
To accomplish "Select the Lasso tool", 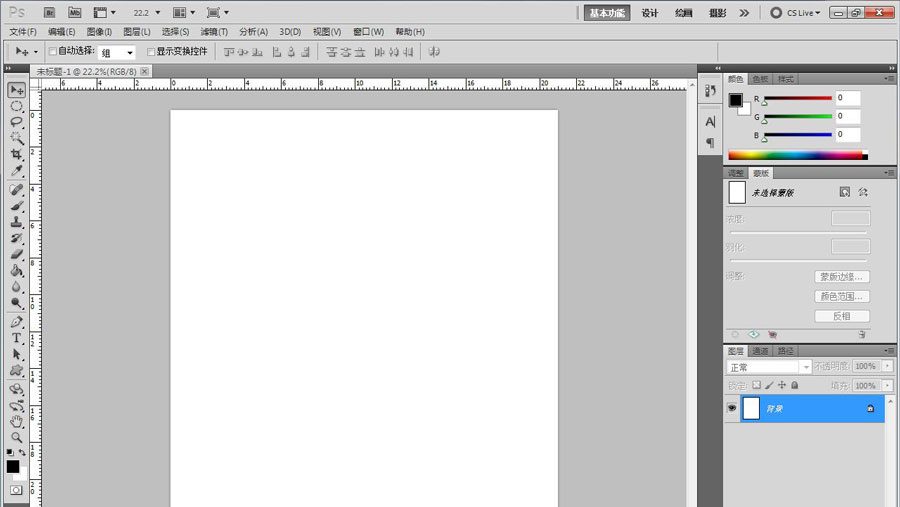I will pos(17,122).
